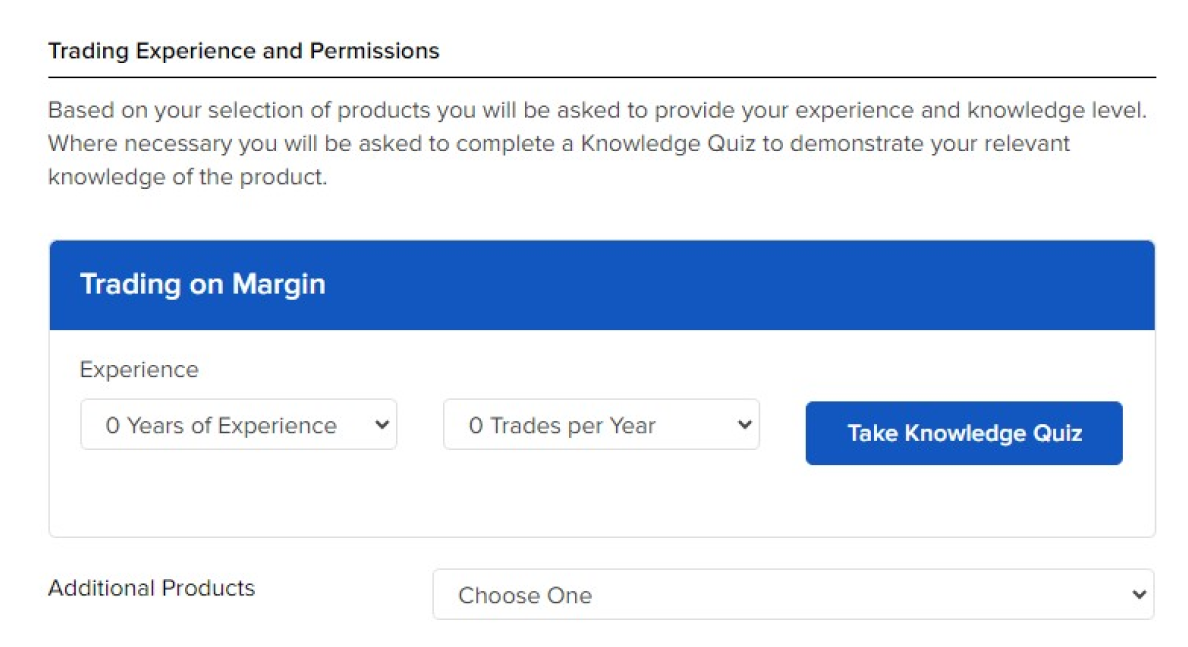Click the "Trading on Margin" header bar
Screen dimensions: 1188x647
coord(601,284)
